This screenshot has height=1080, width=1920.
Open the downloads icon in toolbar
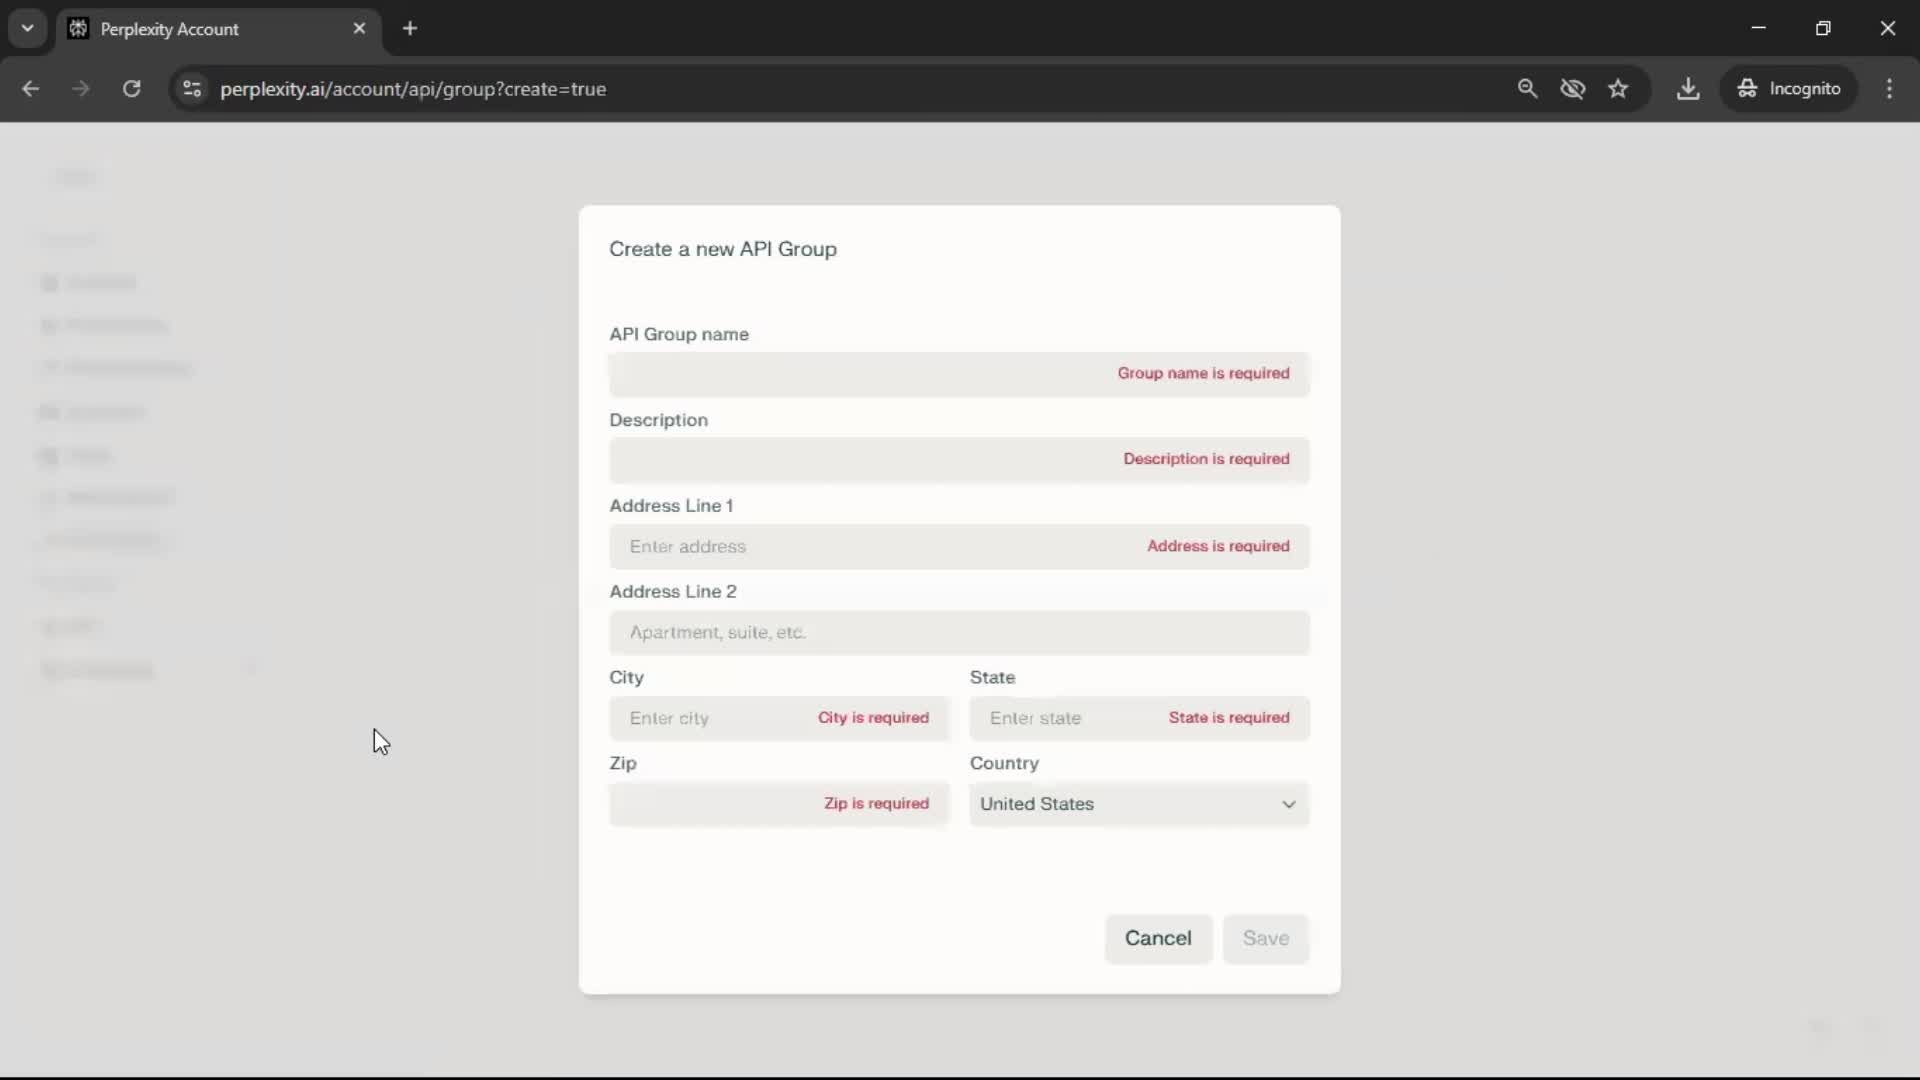[1688, 89]
